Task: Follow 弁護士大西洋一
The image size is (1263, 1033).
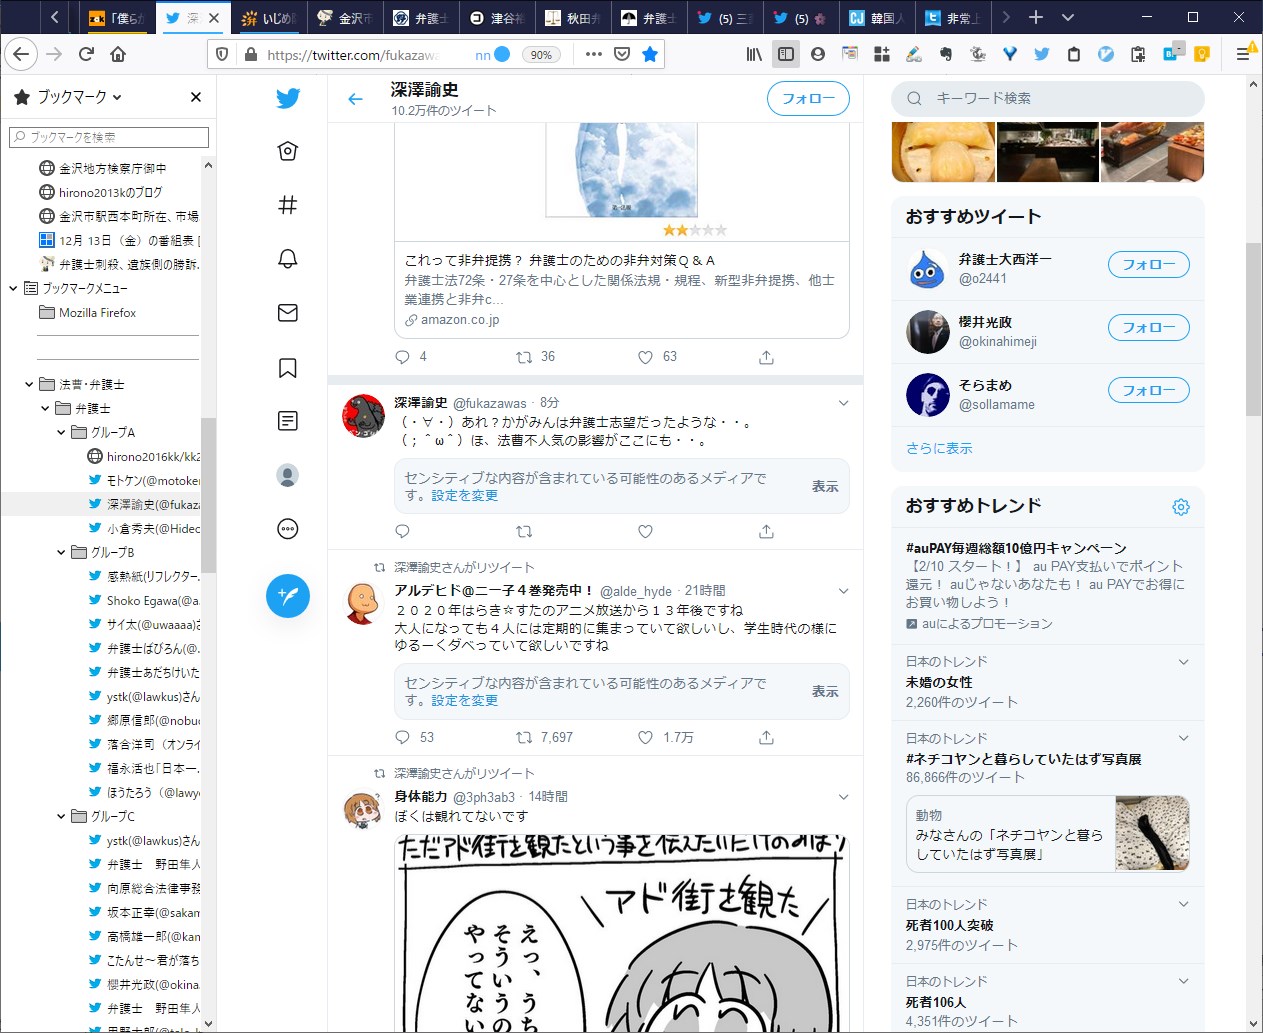Action: (1148, 264)
